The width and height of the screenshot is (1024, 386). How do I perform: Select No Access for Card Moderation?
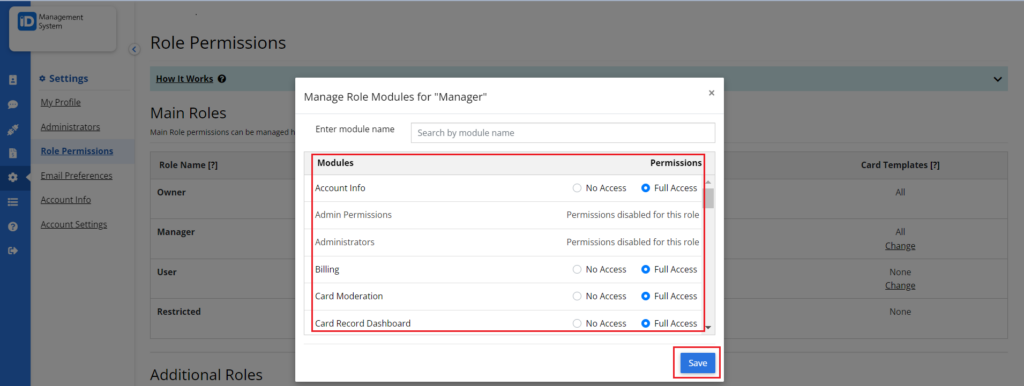(577, 296)
